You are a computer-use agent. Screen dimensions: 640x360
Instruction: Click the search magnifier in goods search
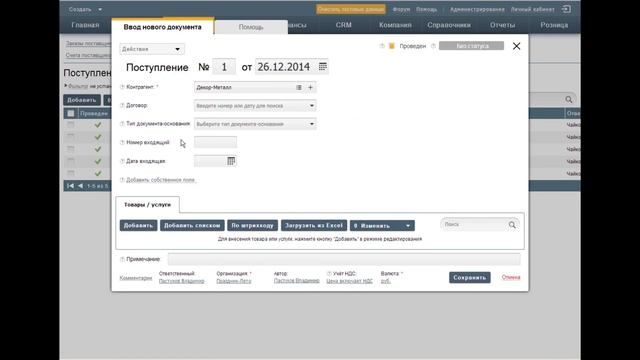(x=512, y=224)
